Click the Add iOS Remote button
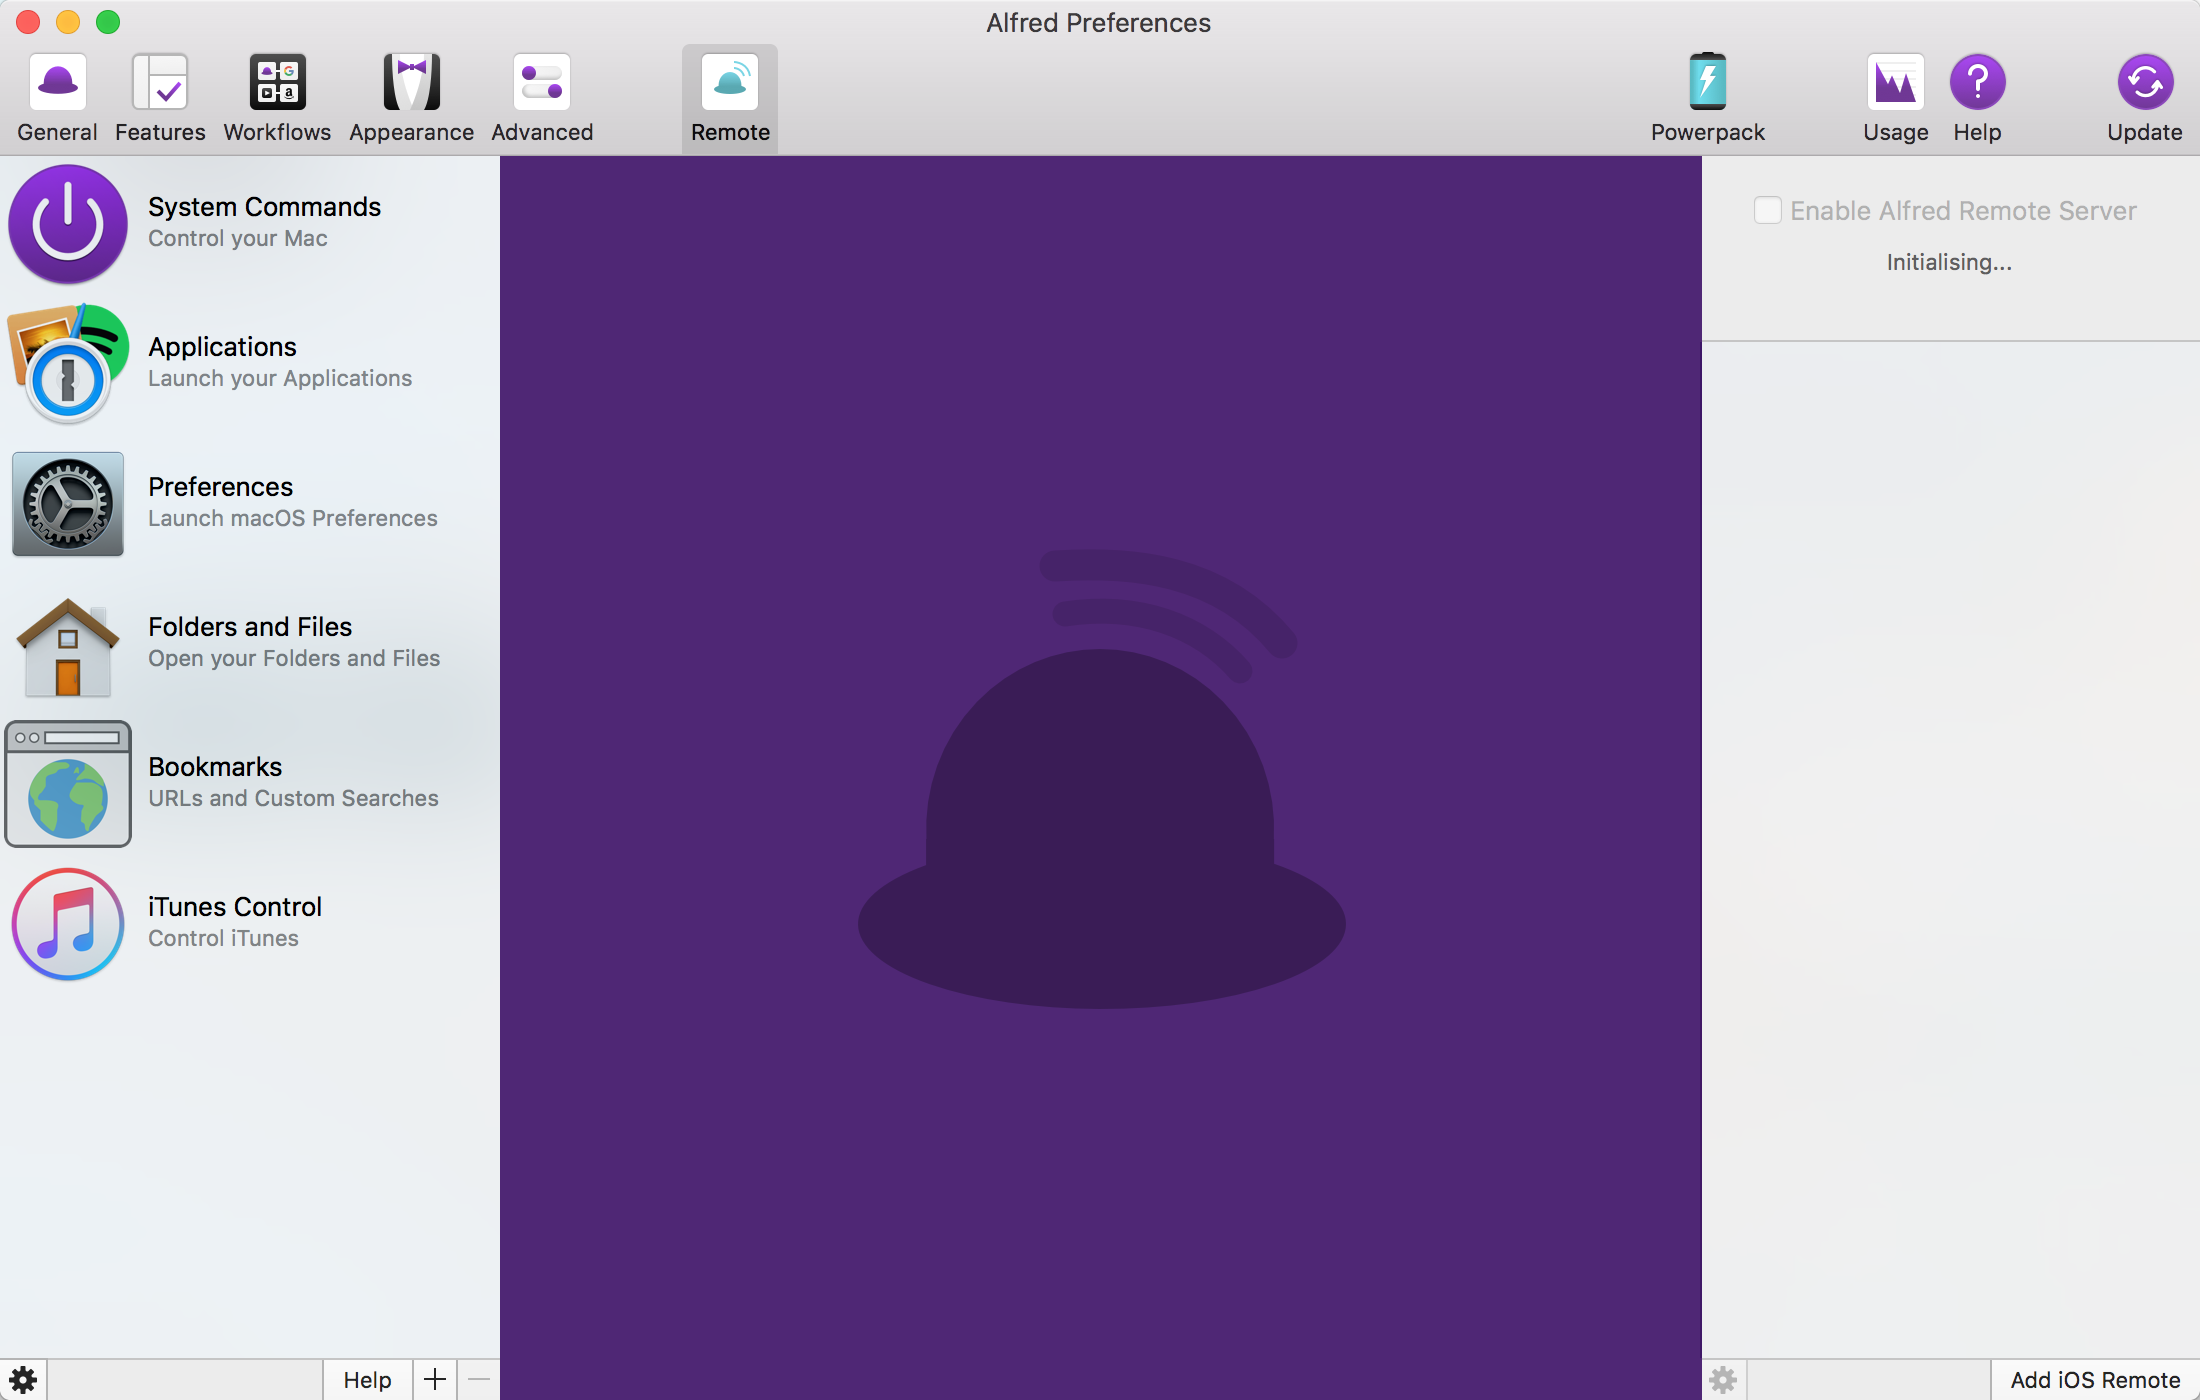 tap(2094, 1379)
